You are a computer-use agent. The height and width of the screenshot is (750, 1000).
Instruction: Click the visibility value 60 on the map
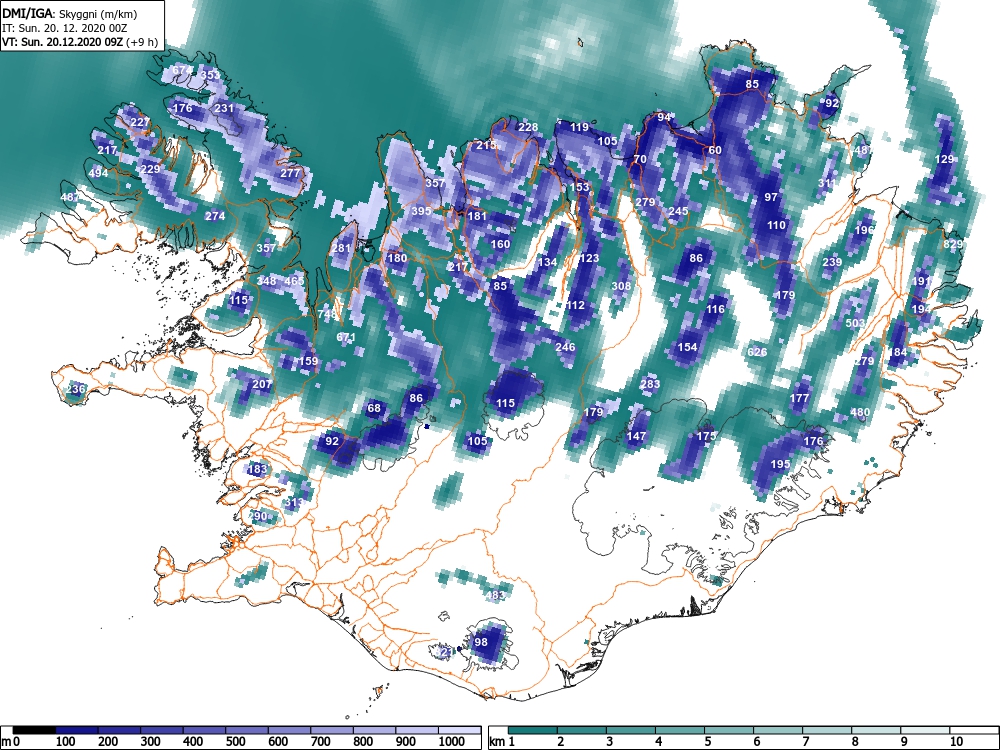pyautogui.click(x=714, y=151)
